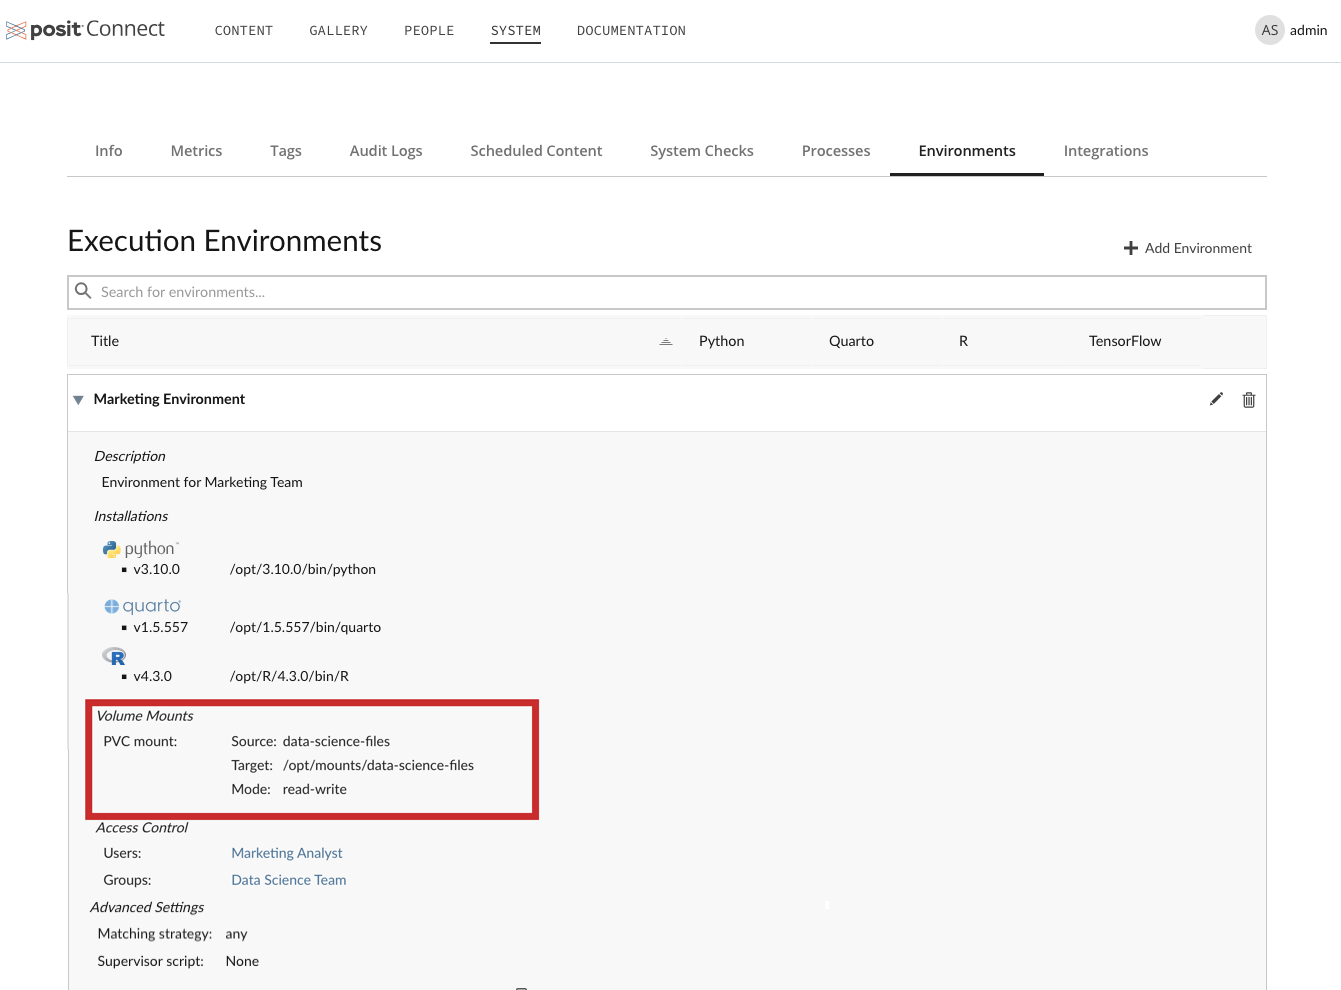Viewport: 1341px width, 990px height.
Task: Click the Quarto path /opt/1.5.557/bin/quarto
Action: (305, 627)
